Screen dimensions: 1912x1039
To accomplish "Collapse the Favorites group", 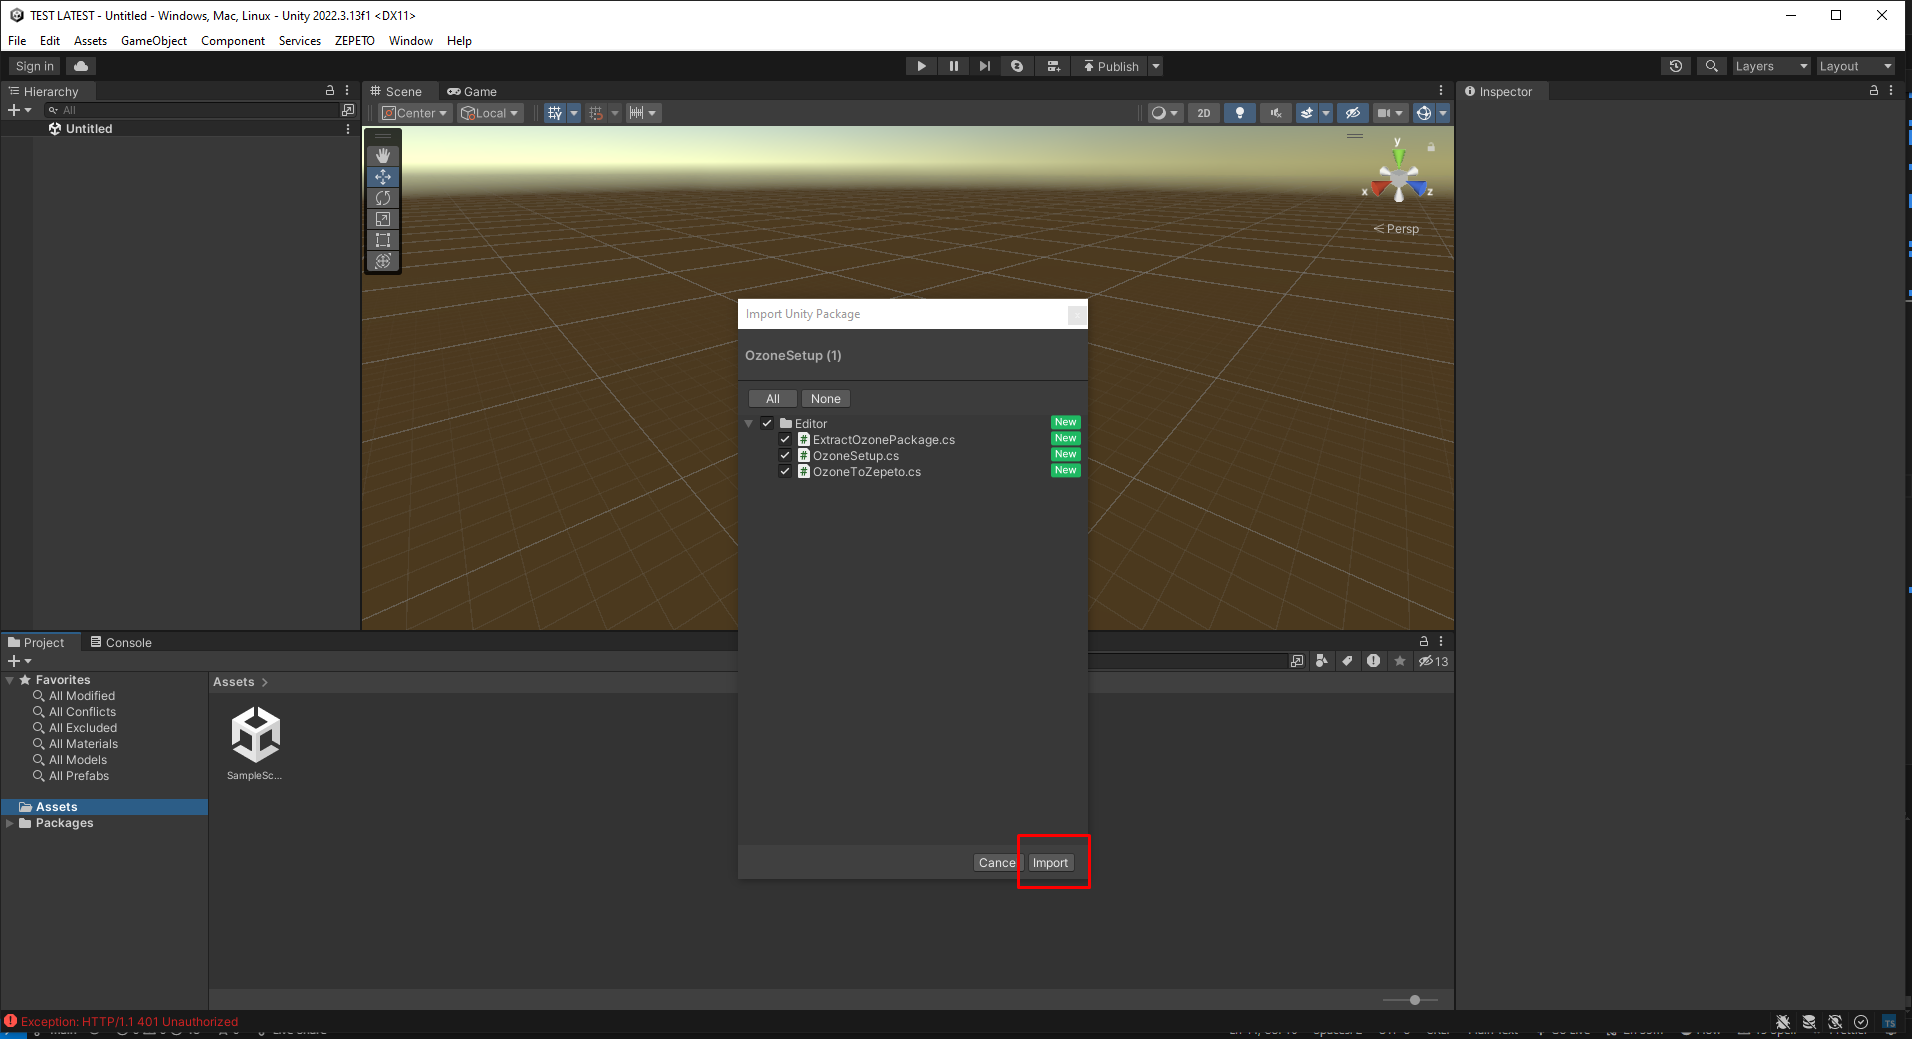I will pyautogui.click(x=10, y=680).
